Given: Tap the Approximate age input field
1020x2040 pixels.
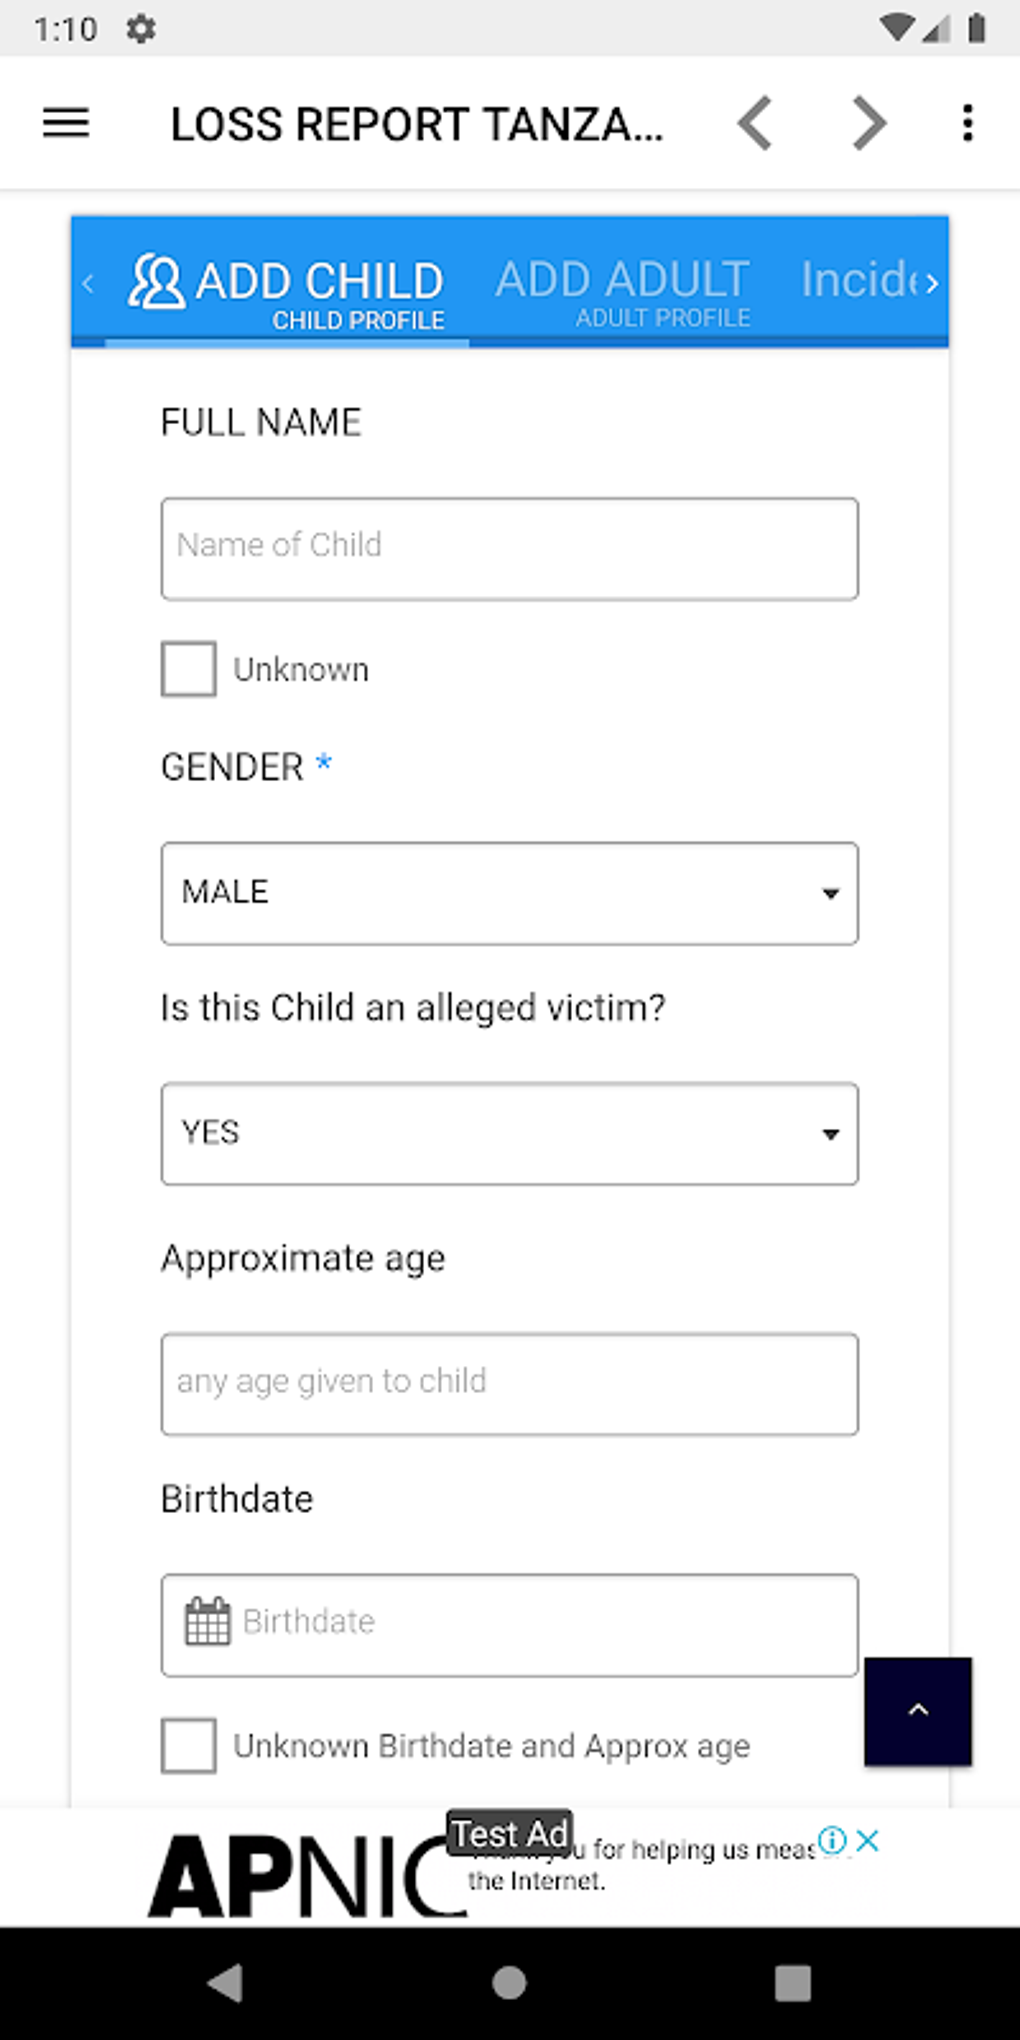Looking at the screenshot, I should [509, 1383].
